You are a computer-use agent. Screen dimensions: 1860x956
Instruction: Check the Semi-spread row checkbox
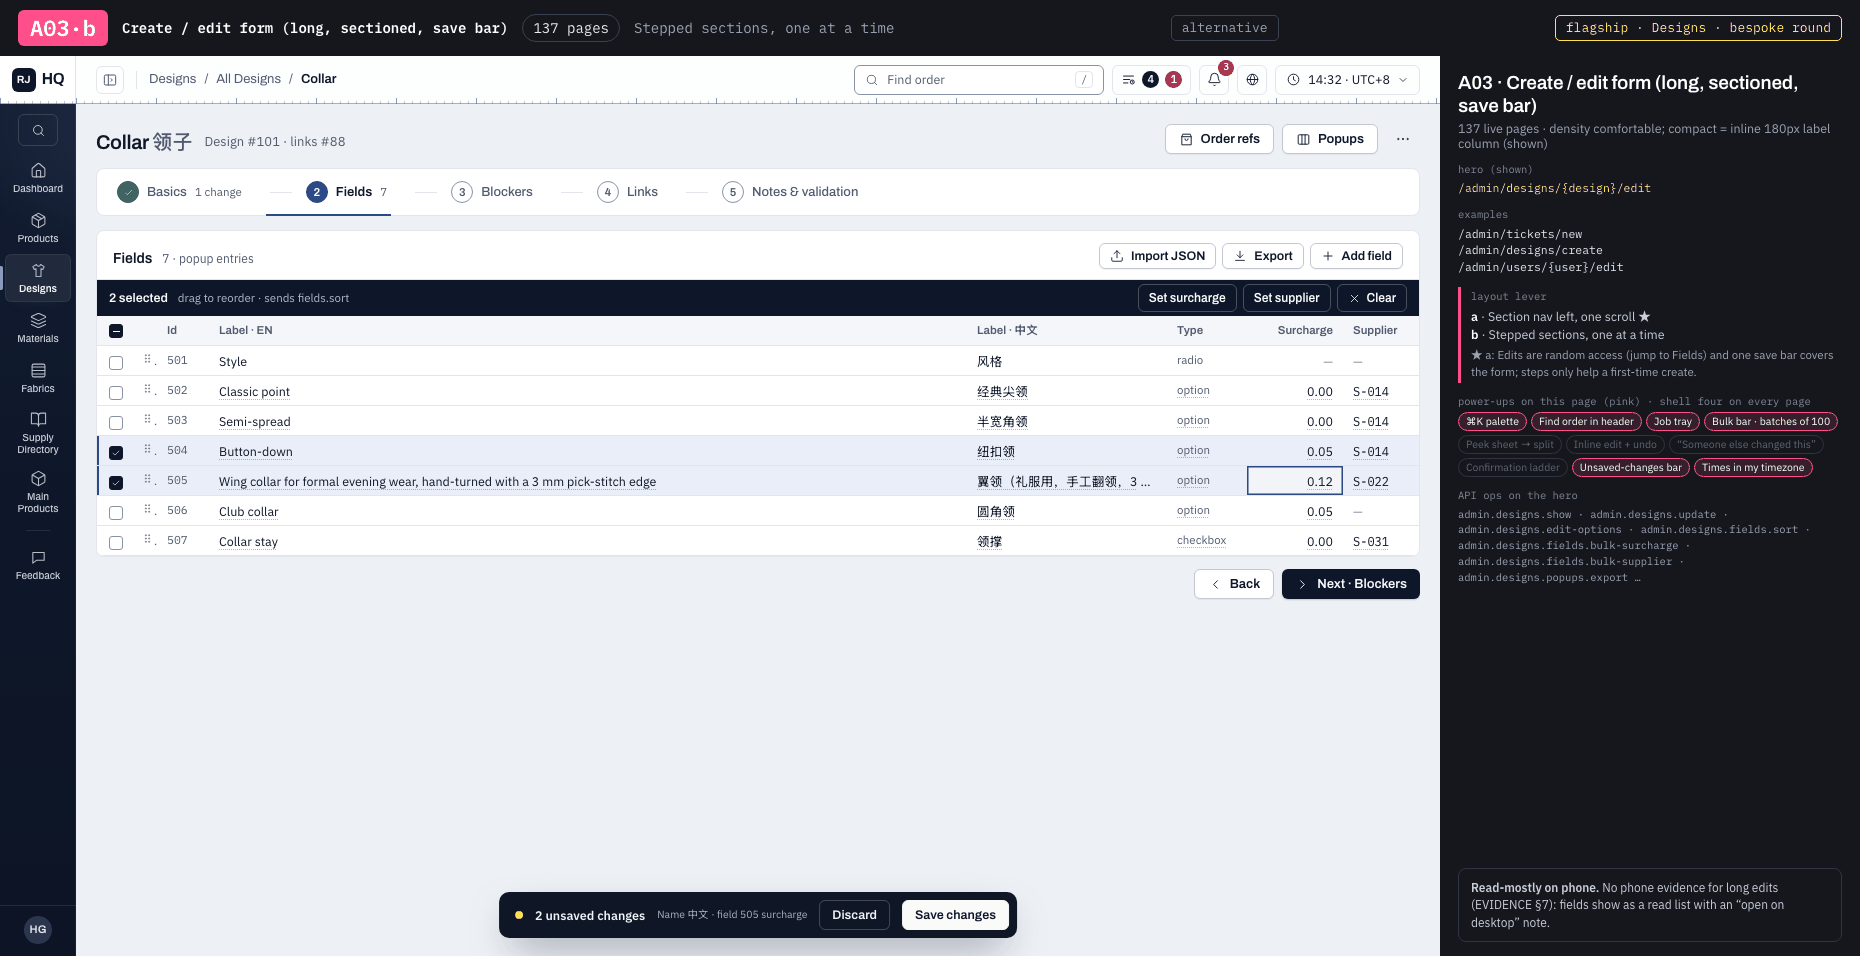[x=116, y=422]
